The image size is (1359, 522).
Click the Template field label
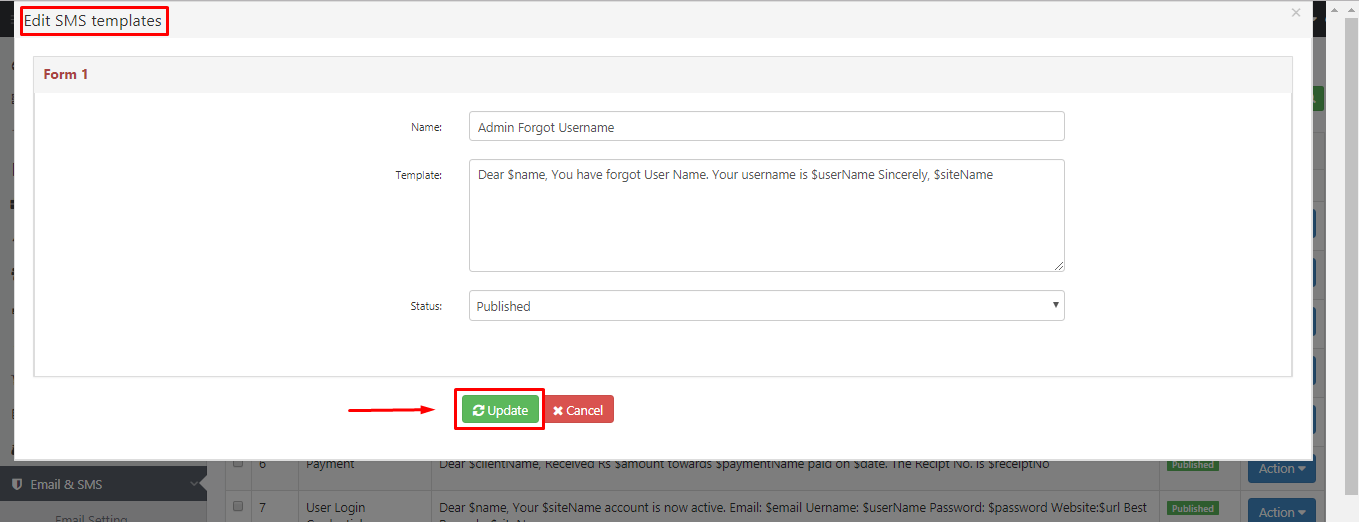(419, 175)
